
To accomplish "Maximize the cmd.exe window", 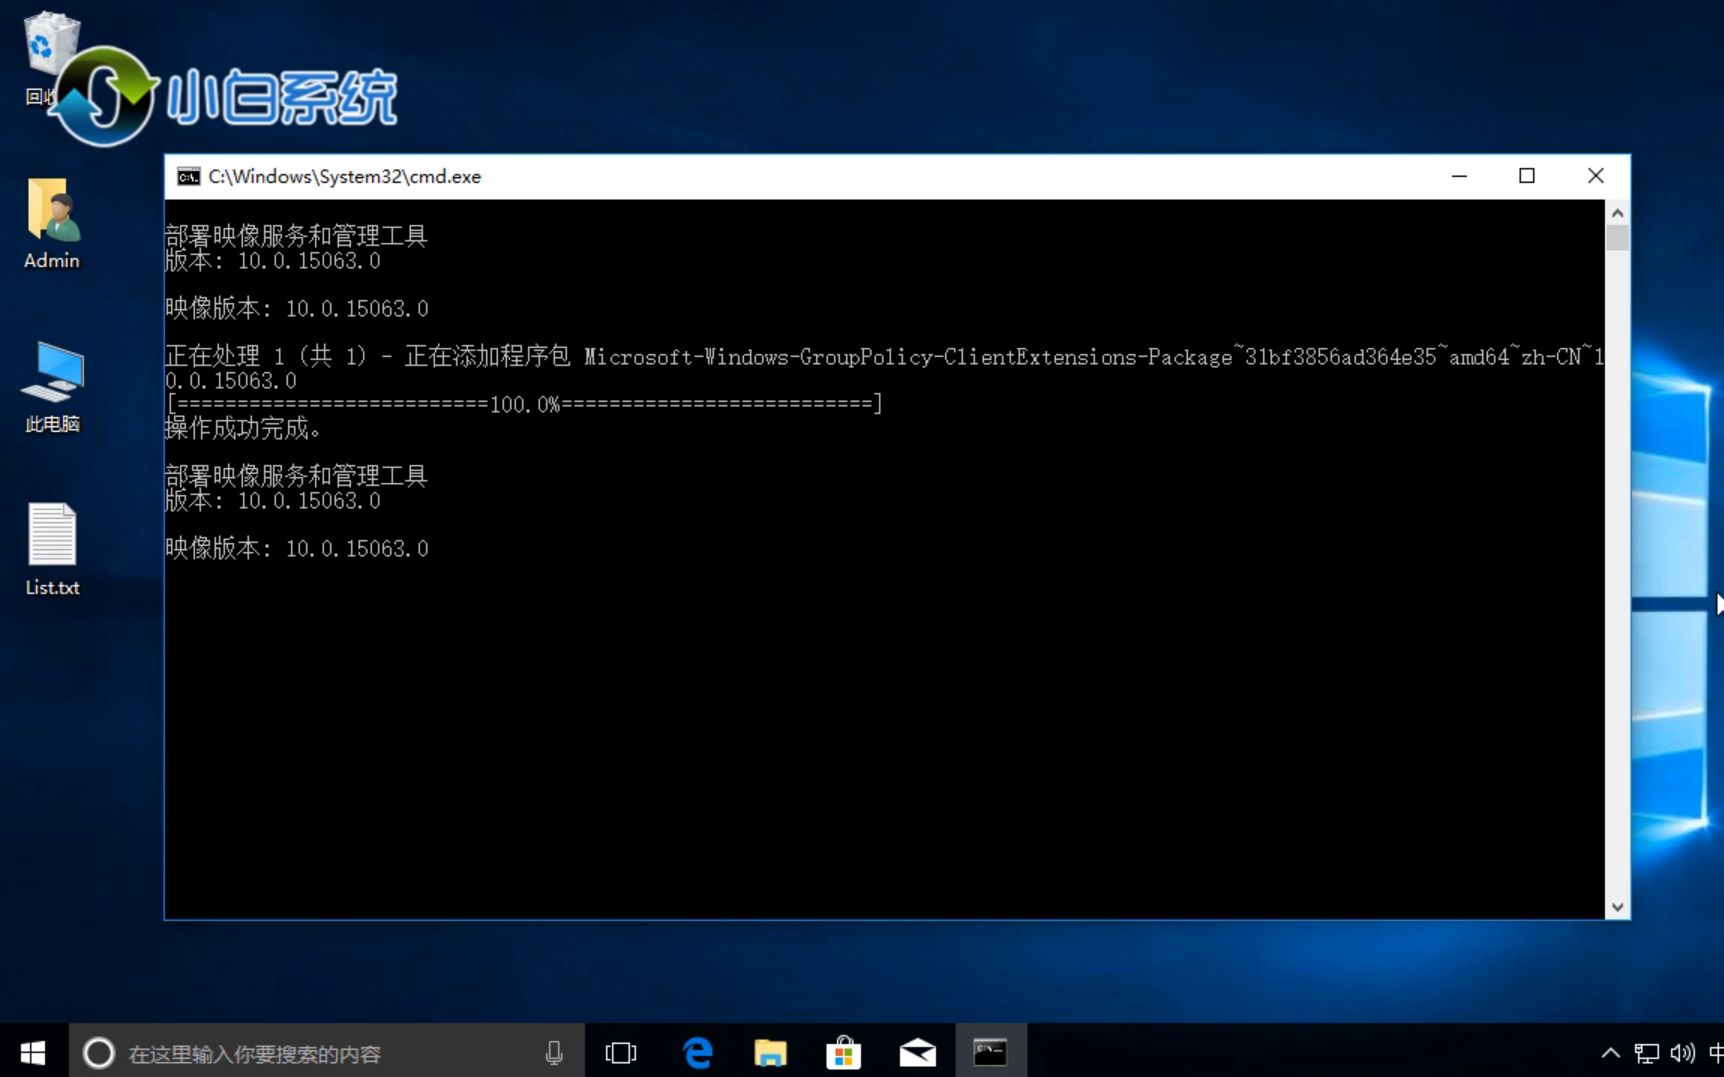I will tap(1526, 176).
